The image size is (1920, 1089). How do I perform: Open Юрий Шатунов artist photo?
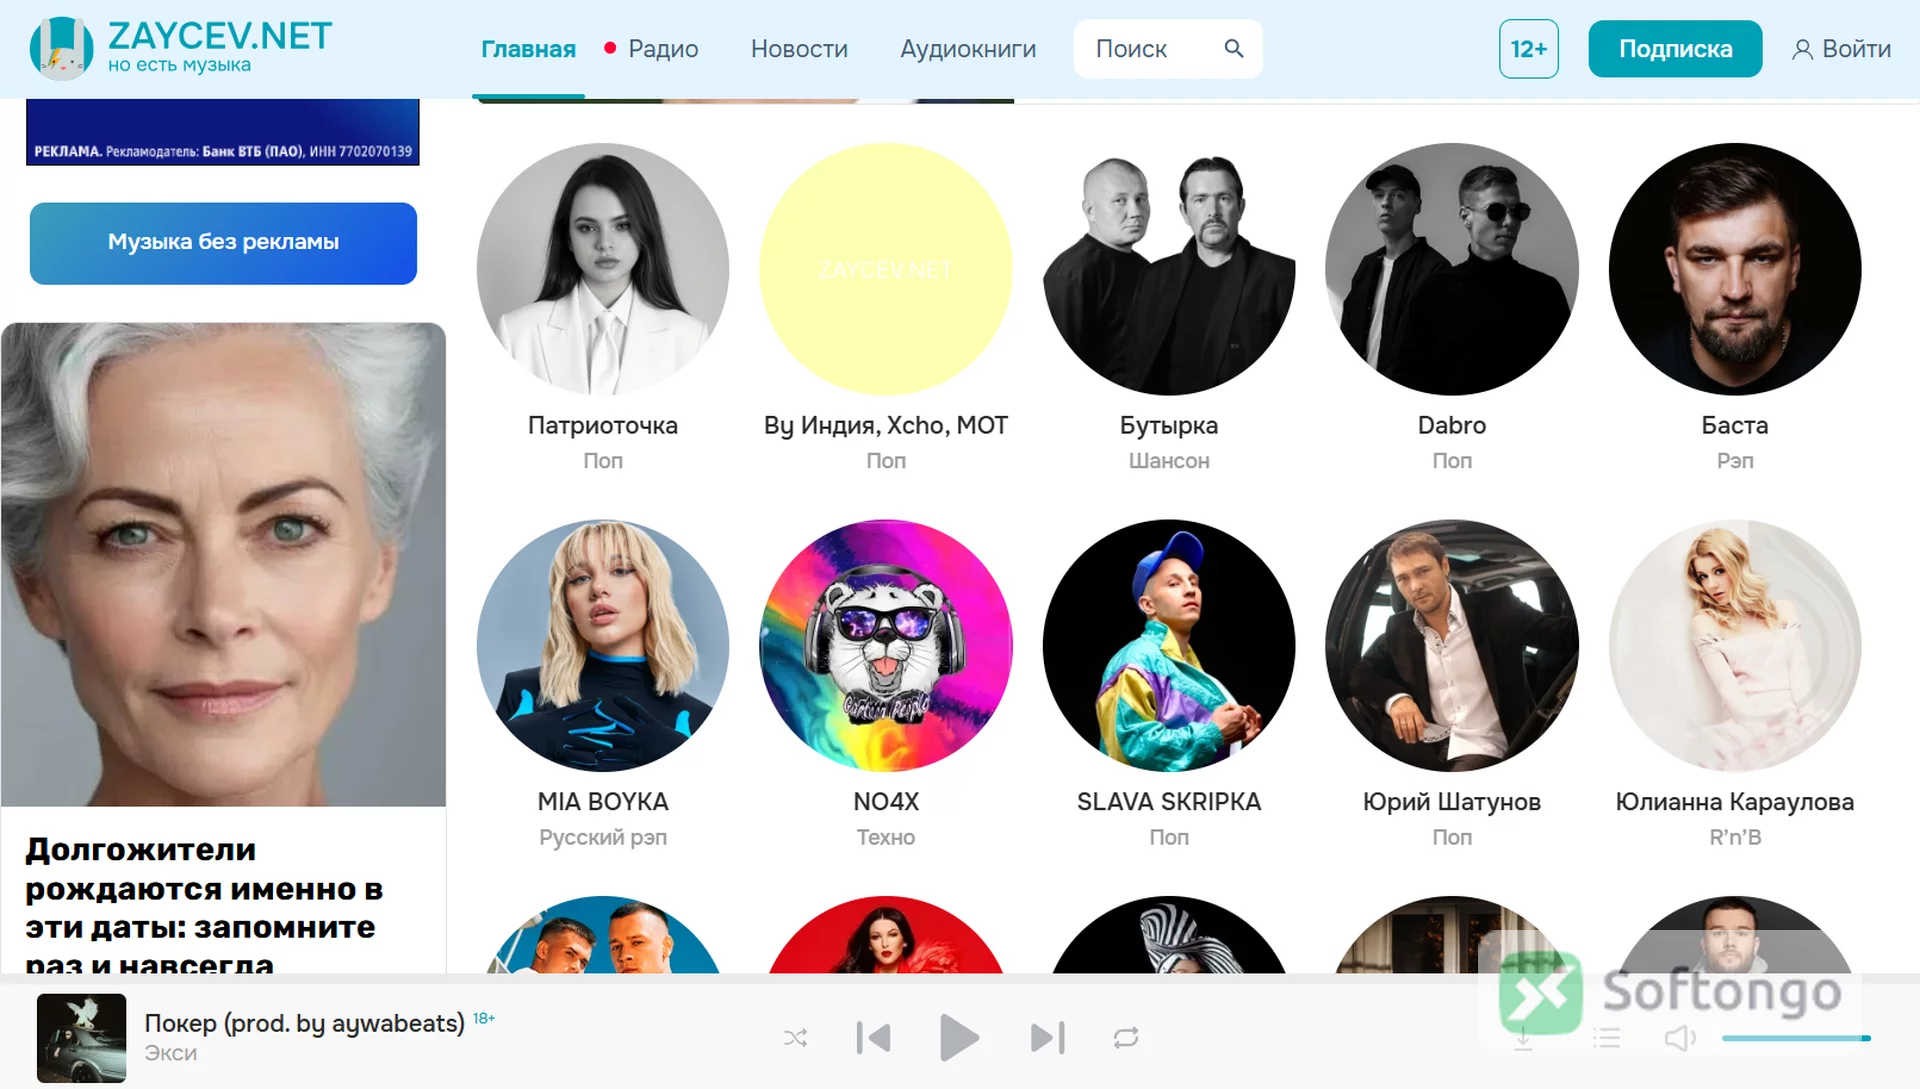pyautogui.click(x=1452, y=645)
